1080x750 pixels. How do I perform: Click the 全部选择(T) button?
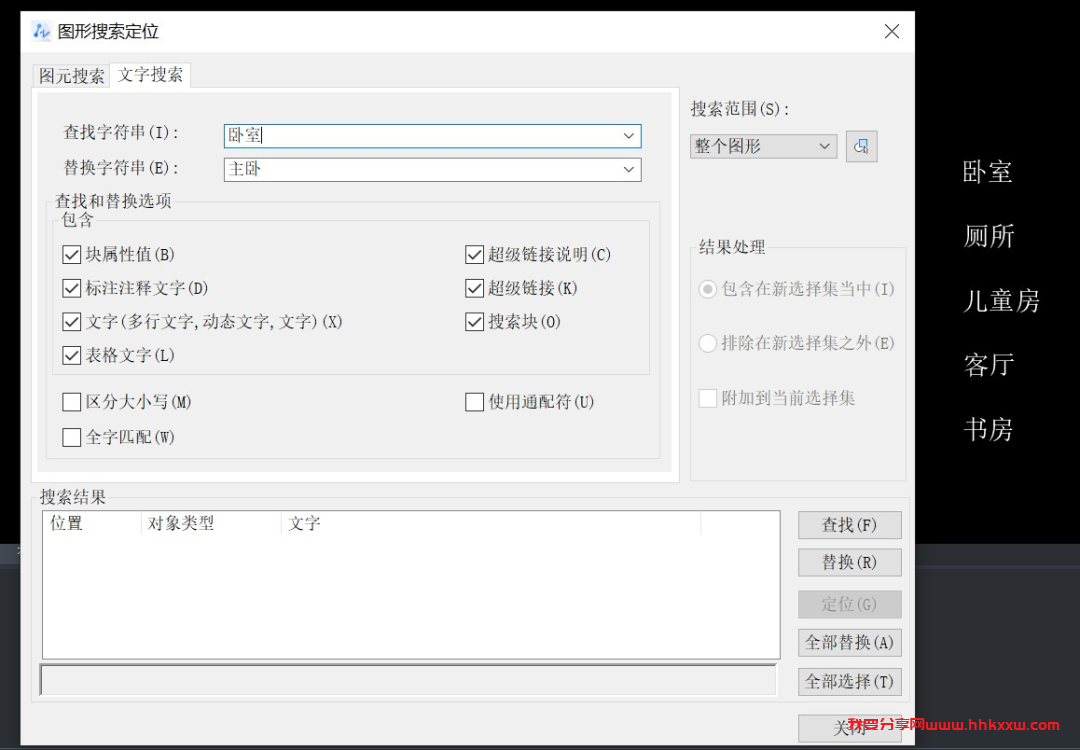[849, 682]
